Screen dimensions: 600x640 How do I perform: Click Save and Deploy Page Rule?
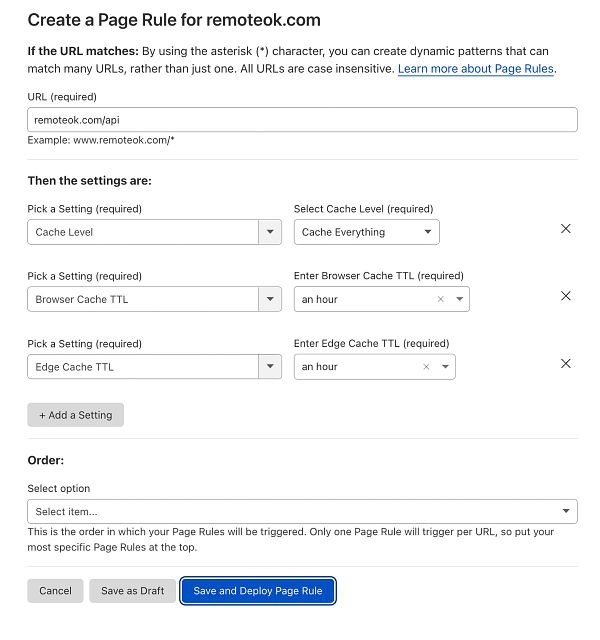[x=258, y=591]
